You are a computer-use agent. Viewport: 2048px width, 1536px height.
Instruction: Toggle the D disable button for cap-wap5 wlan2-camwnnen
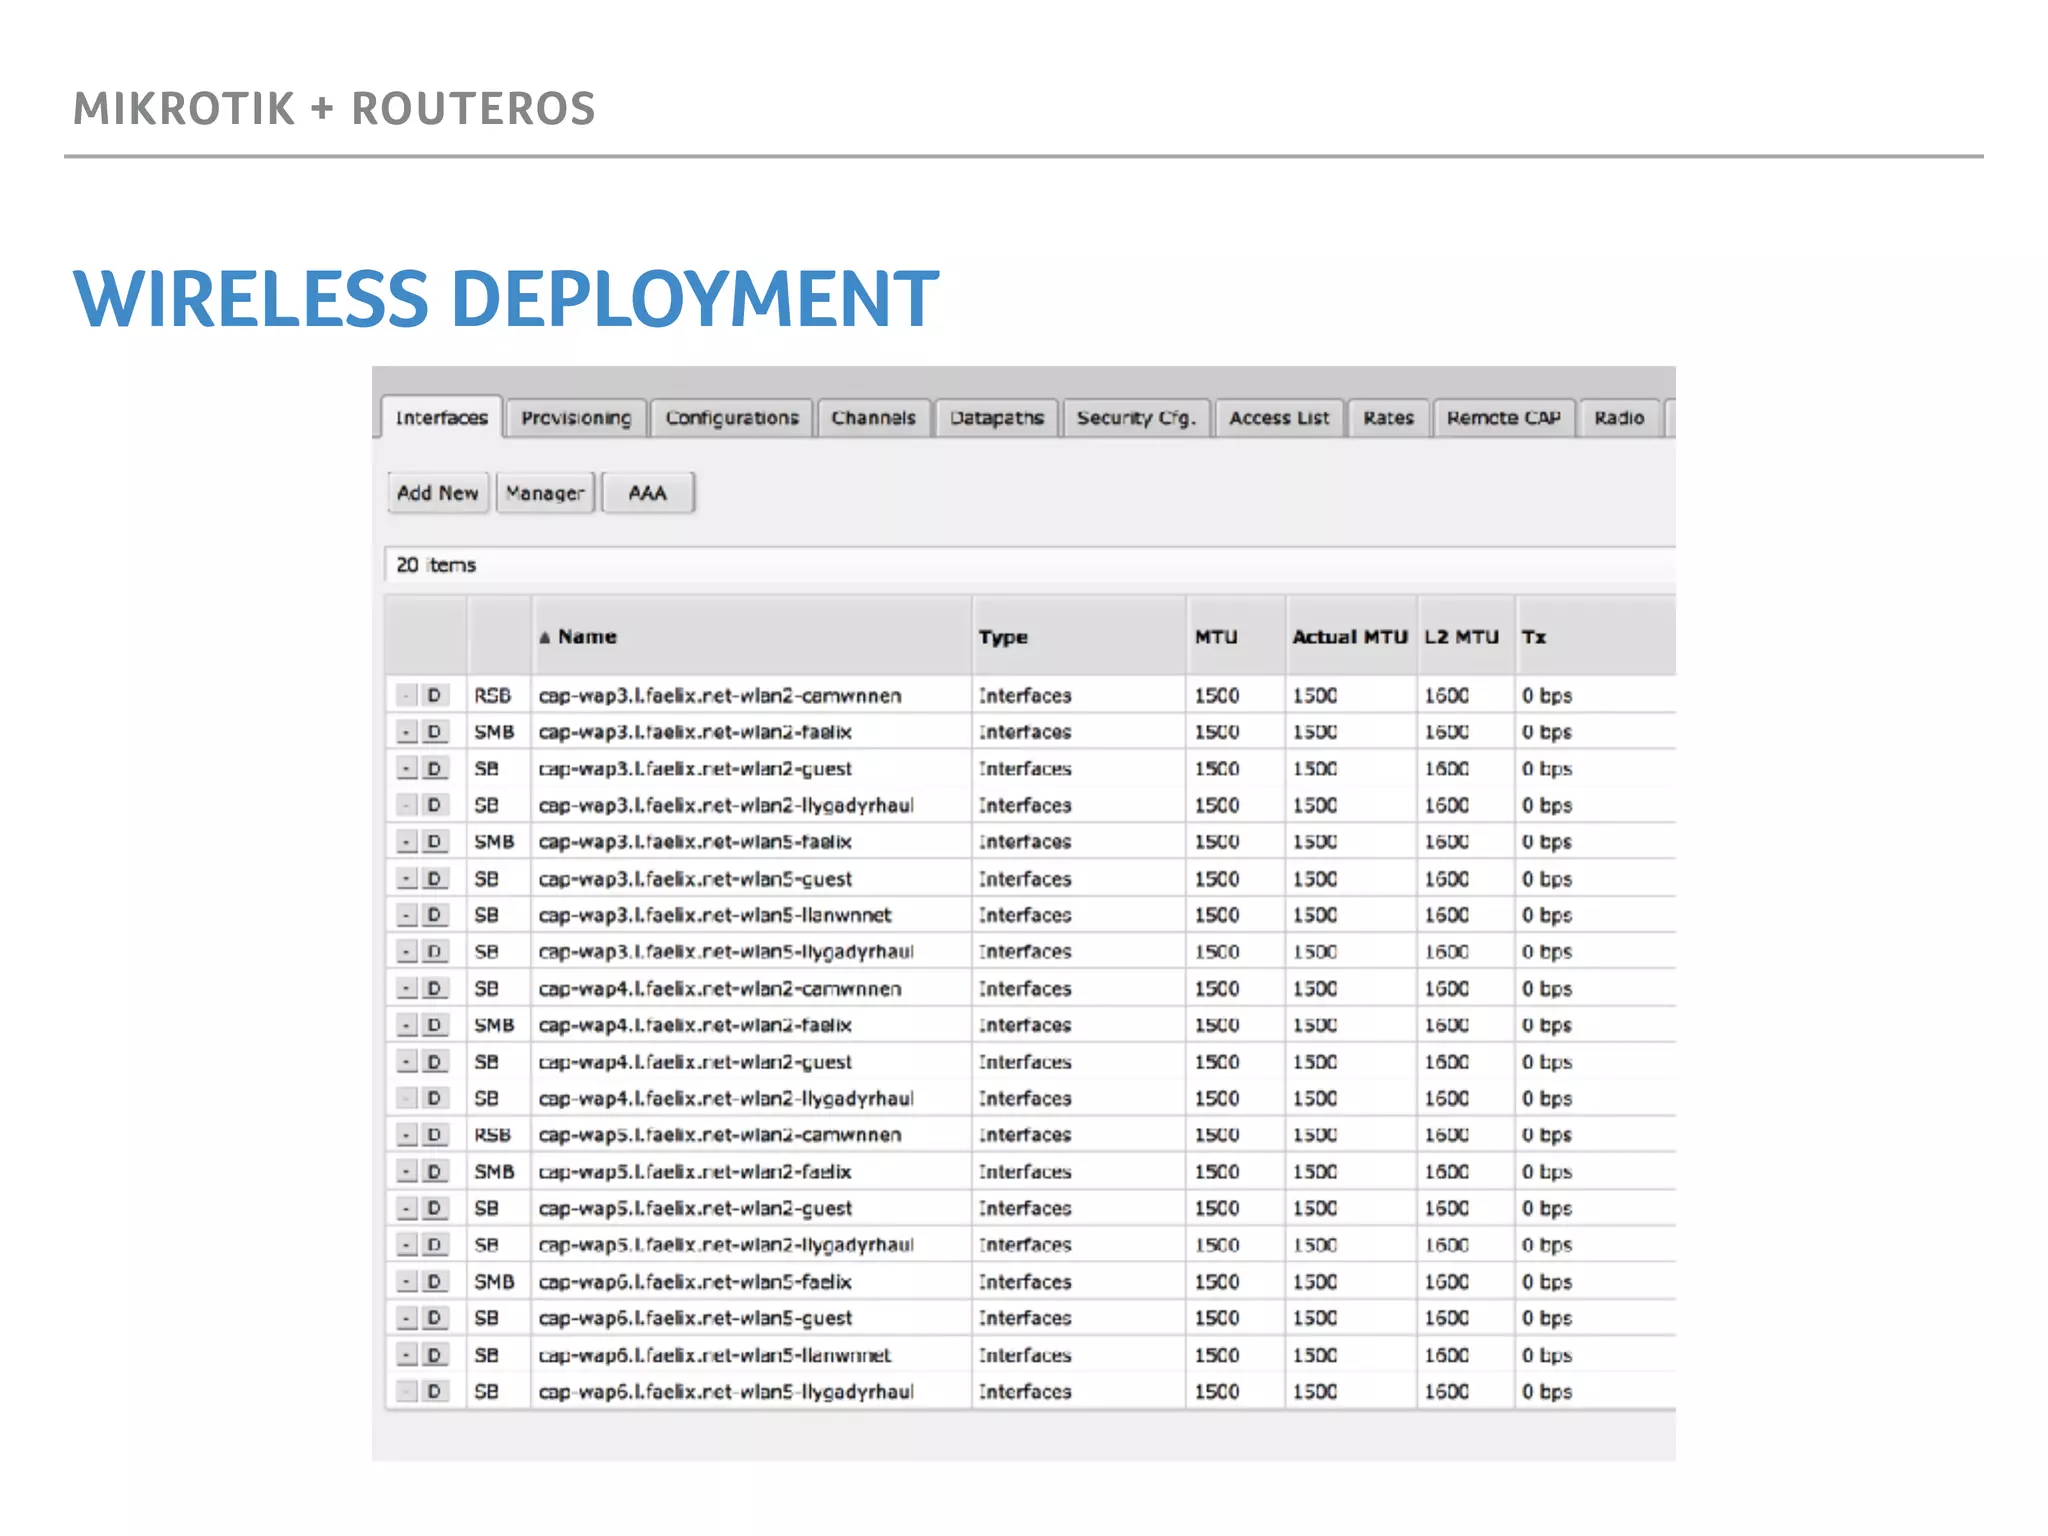(434, 1135)
